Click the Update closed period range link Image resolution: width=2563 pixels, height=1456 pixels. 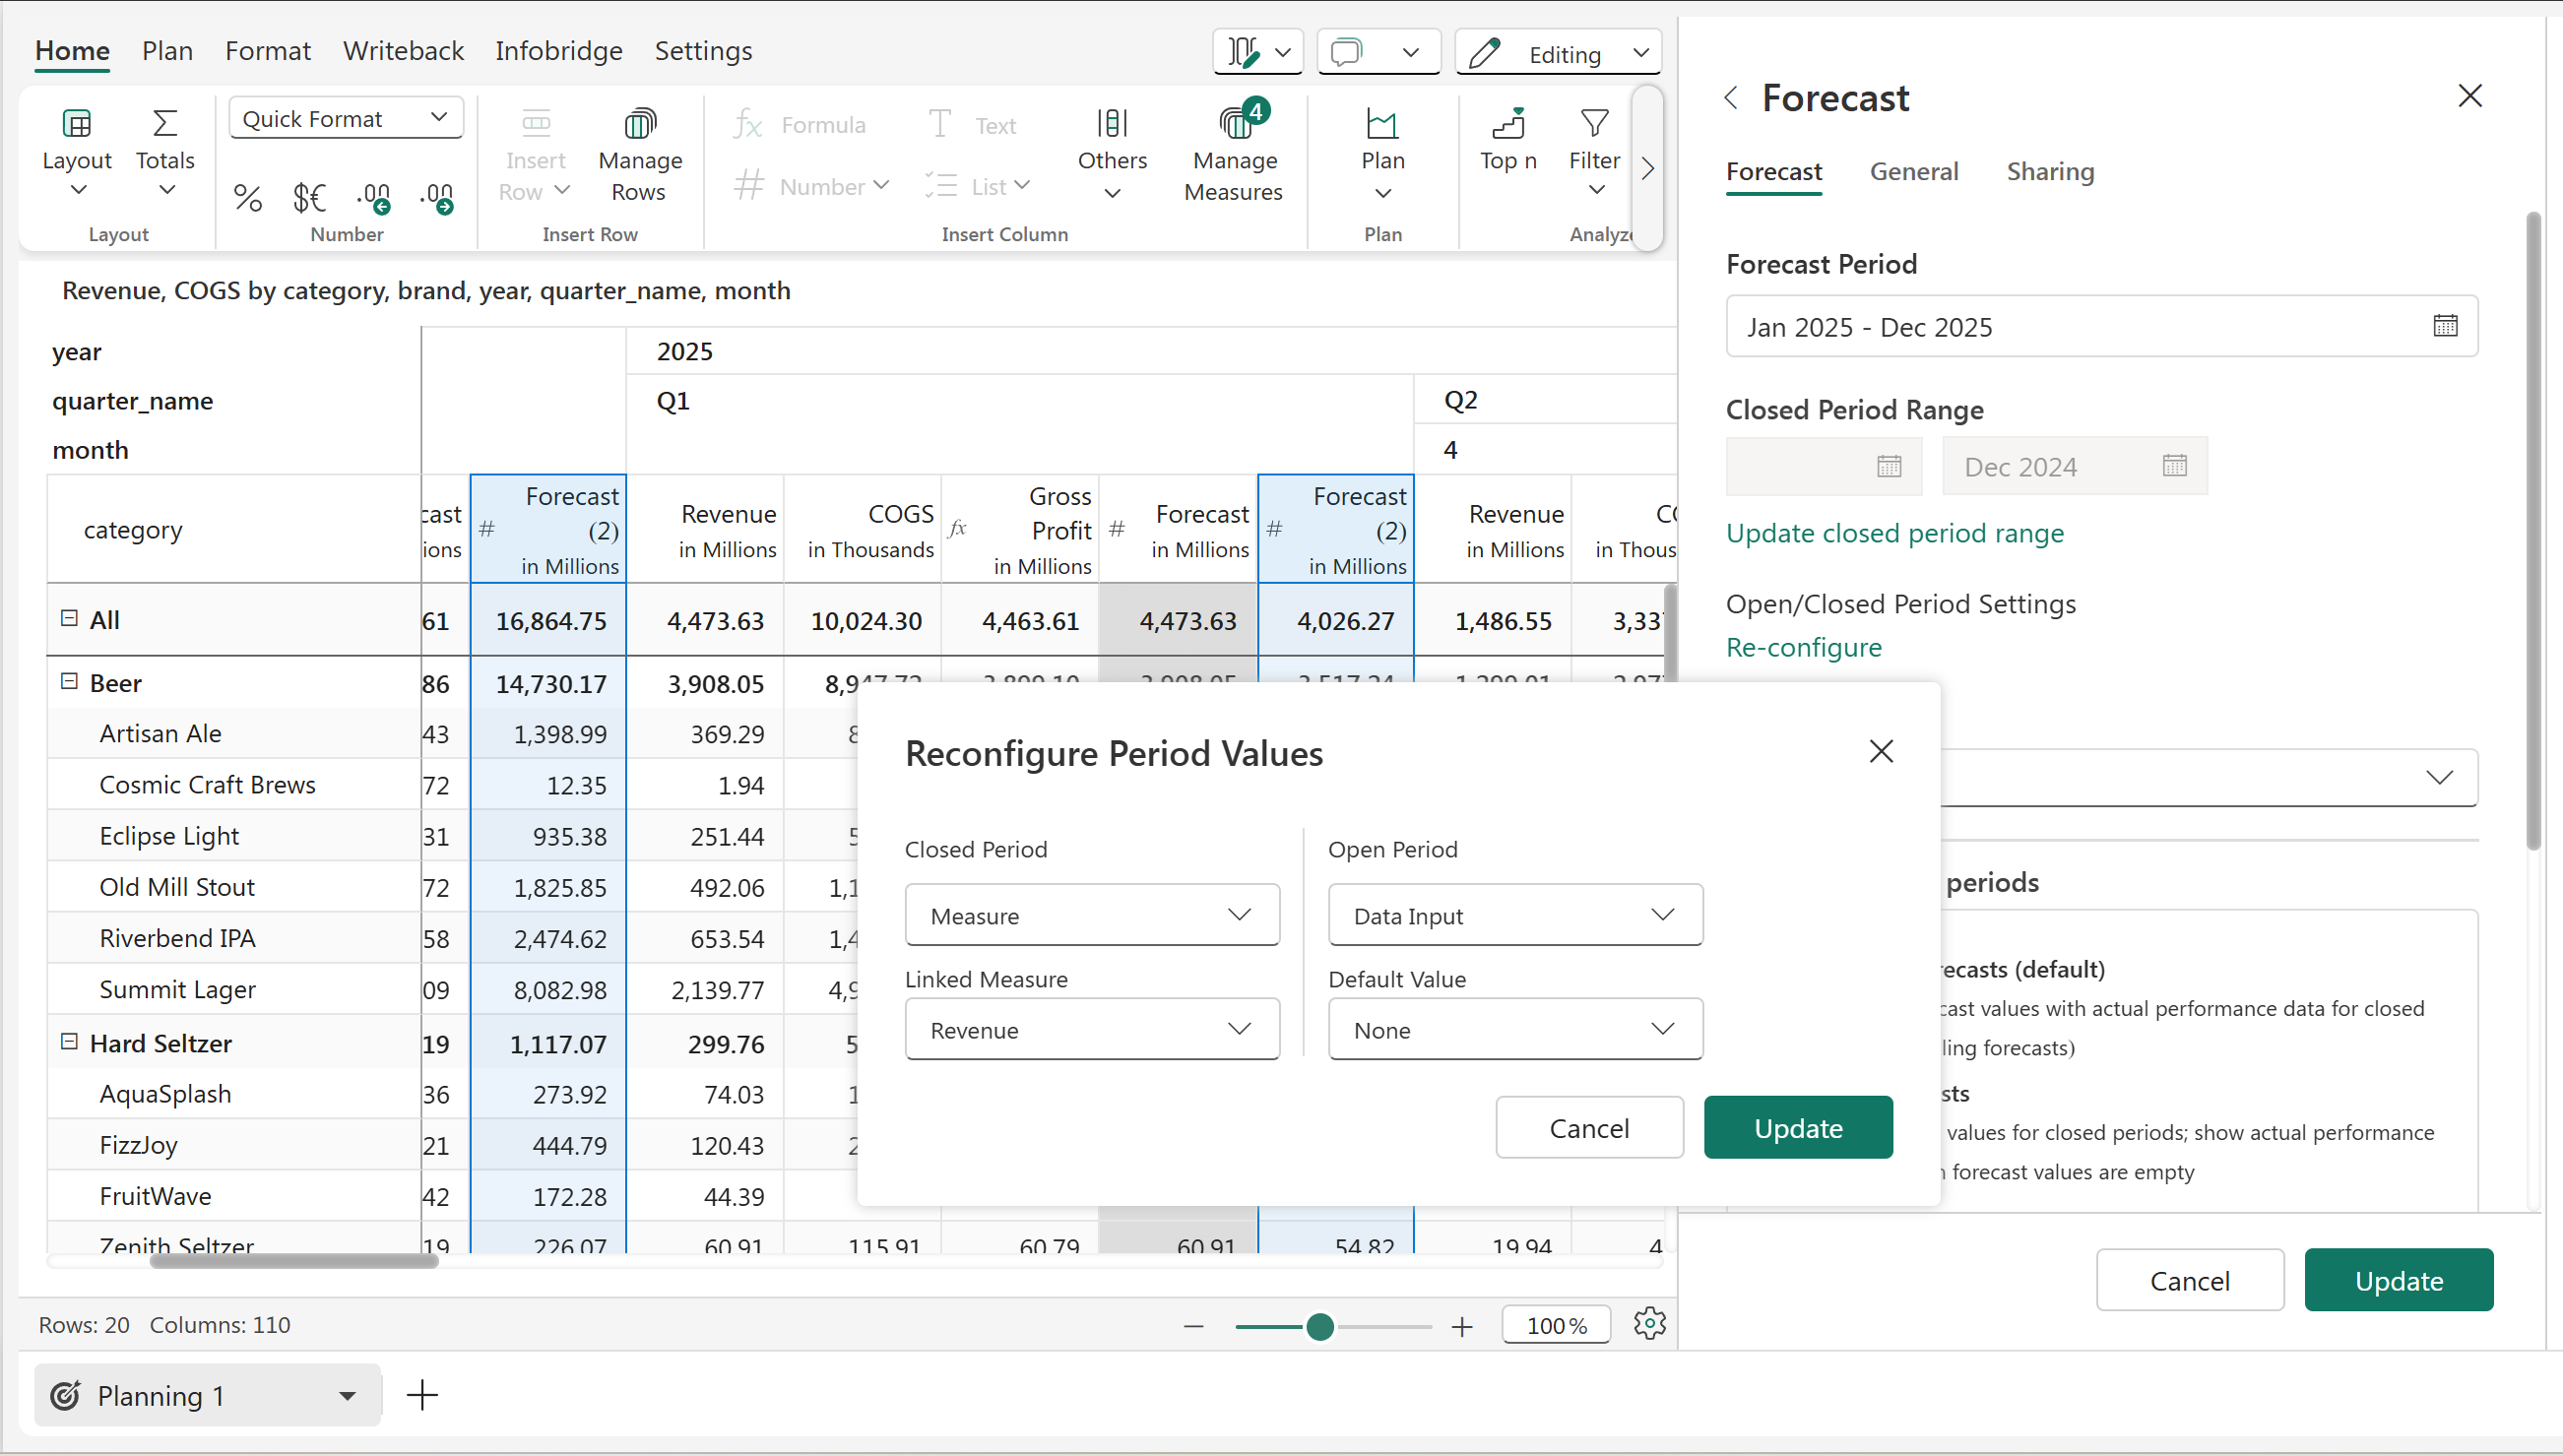pos(1894,533)
